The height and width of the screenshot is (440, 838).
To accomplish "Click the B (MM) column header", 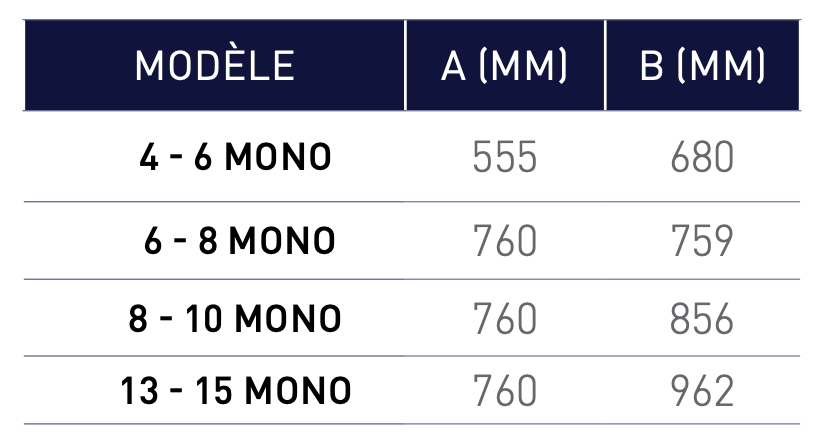I will click(702, 66).
